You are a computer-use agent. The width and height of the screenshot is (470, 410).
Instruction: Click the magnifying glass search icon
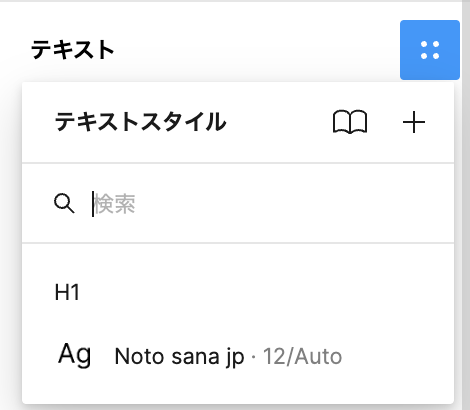click(64, 203)
